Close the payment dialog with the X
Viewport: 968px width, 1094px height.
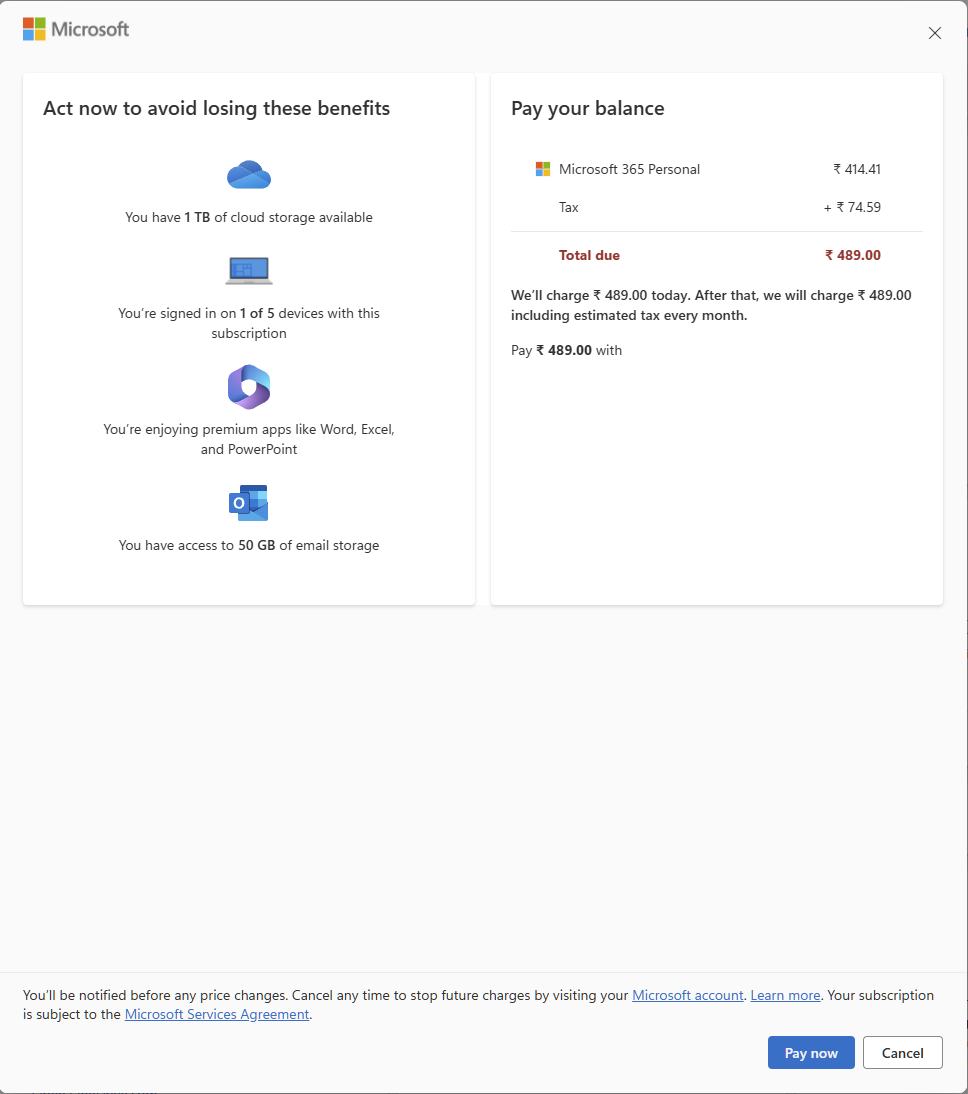tap(935, 33)
